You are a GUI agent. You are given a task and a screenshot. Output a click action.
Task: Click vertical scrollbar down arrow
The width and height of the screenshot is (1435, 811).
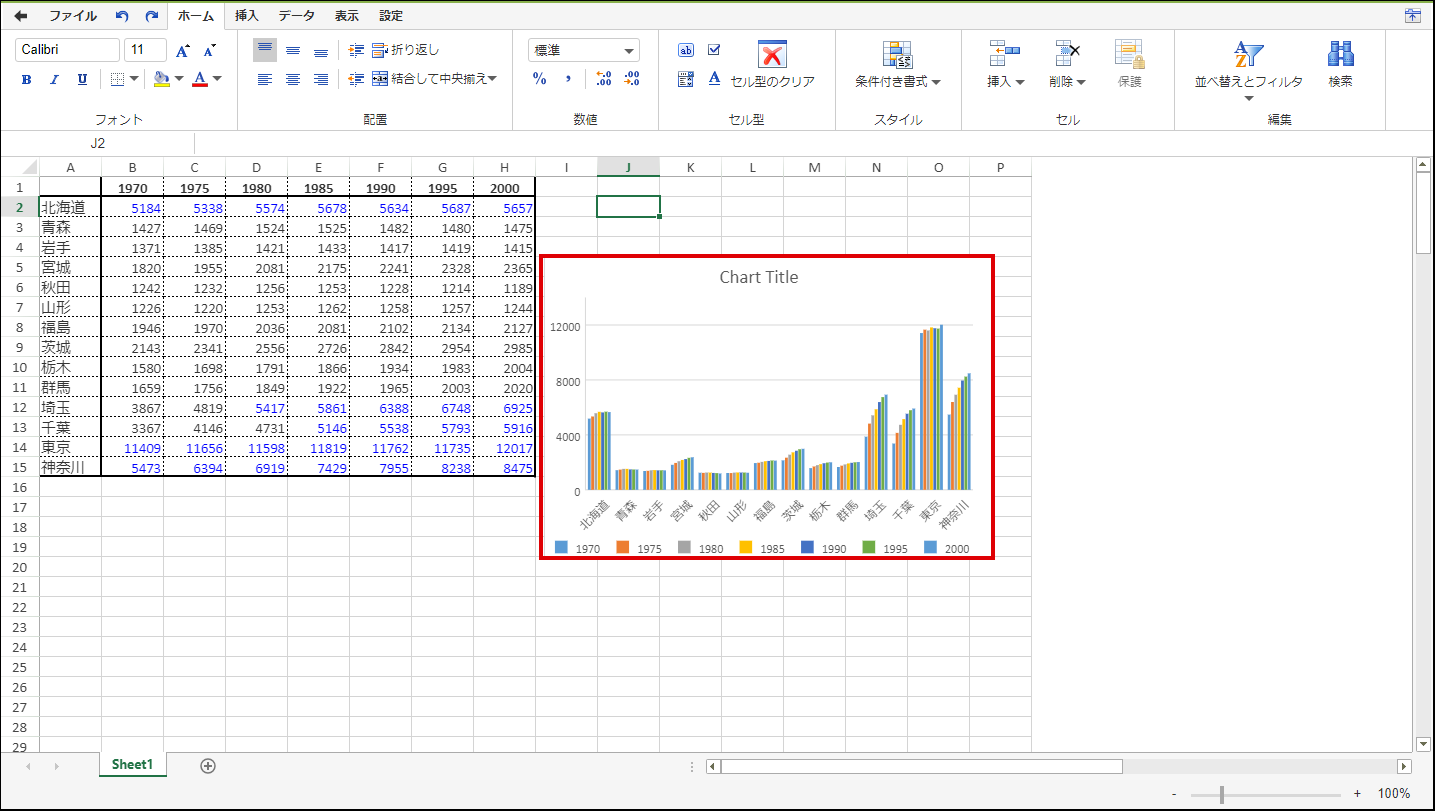pyautogui.click(x=1424, y=744)
